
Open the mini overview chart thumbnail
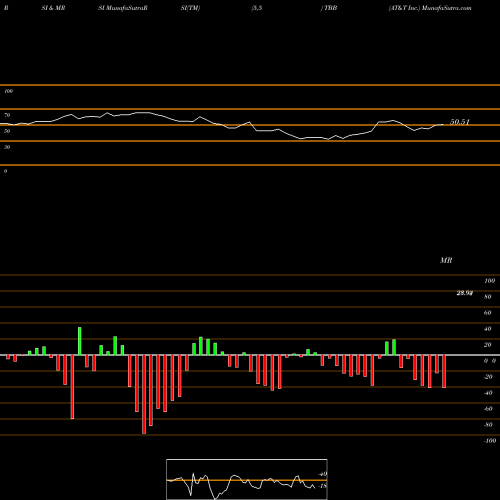click(x=247, y=479)
